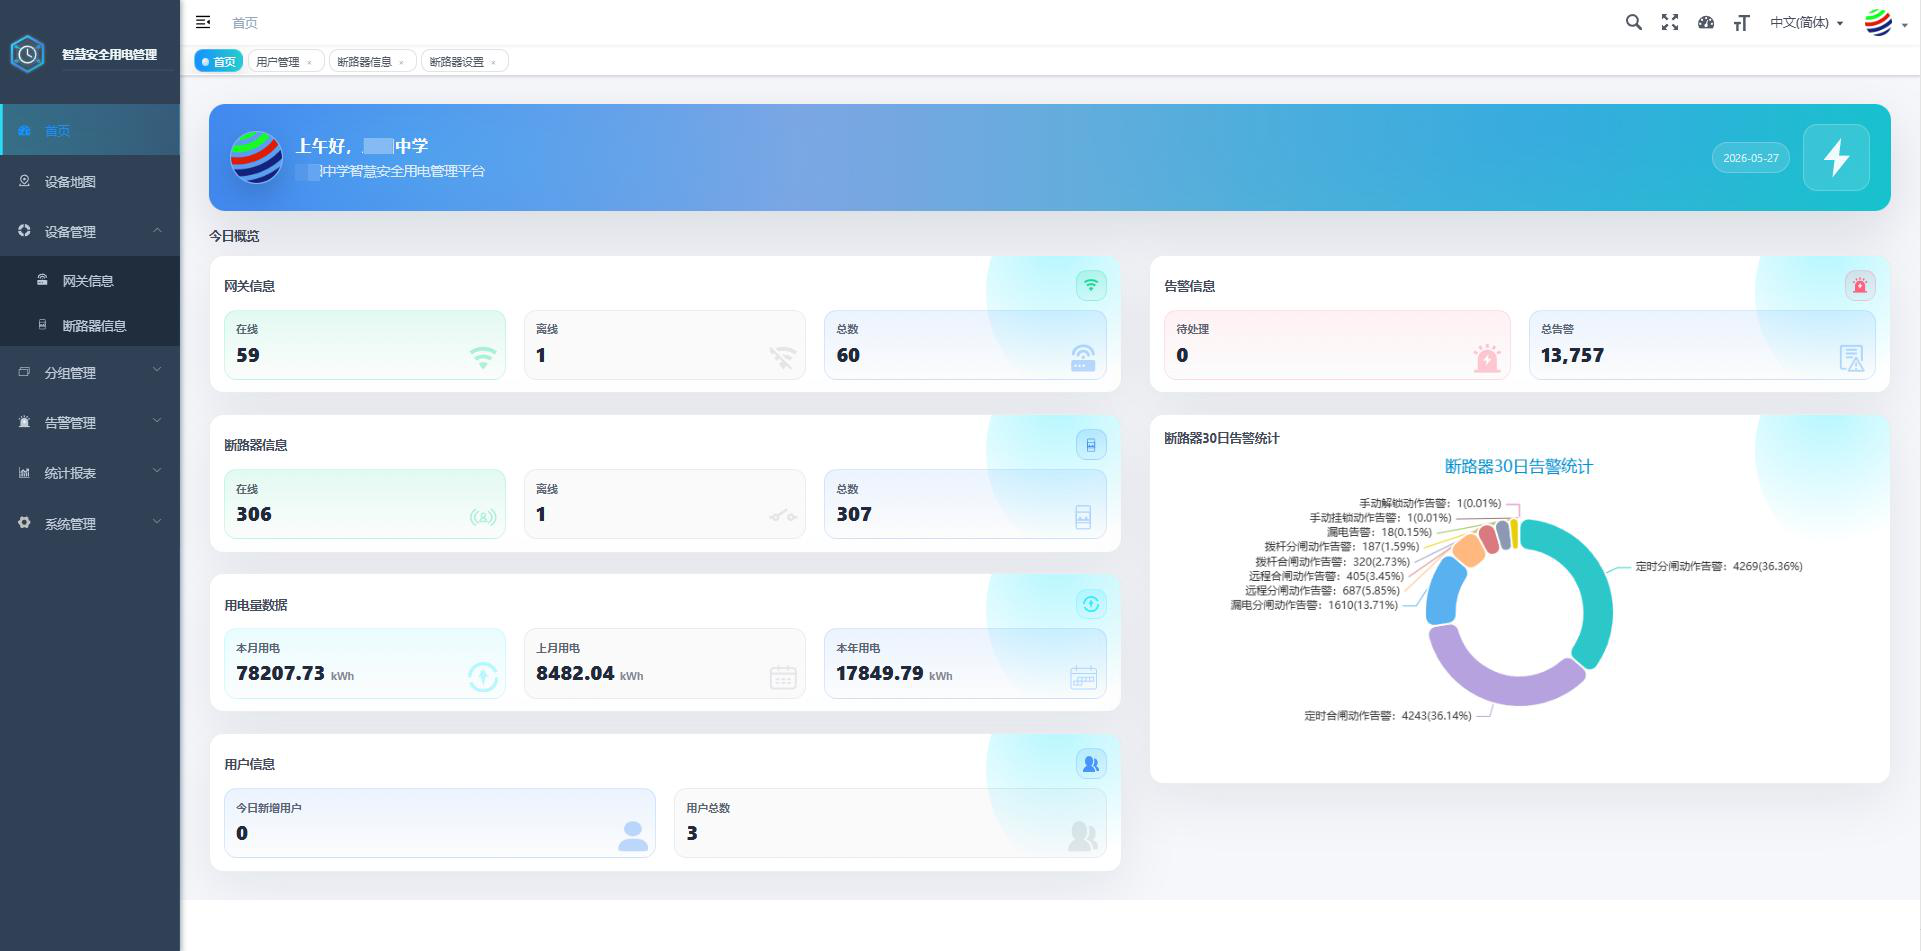Expand the 统计报表 sidebar menu

(x=90, y=473)
